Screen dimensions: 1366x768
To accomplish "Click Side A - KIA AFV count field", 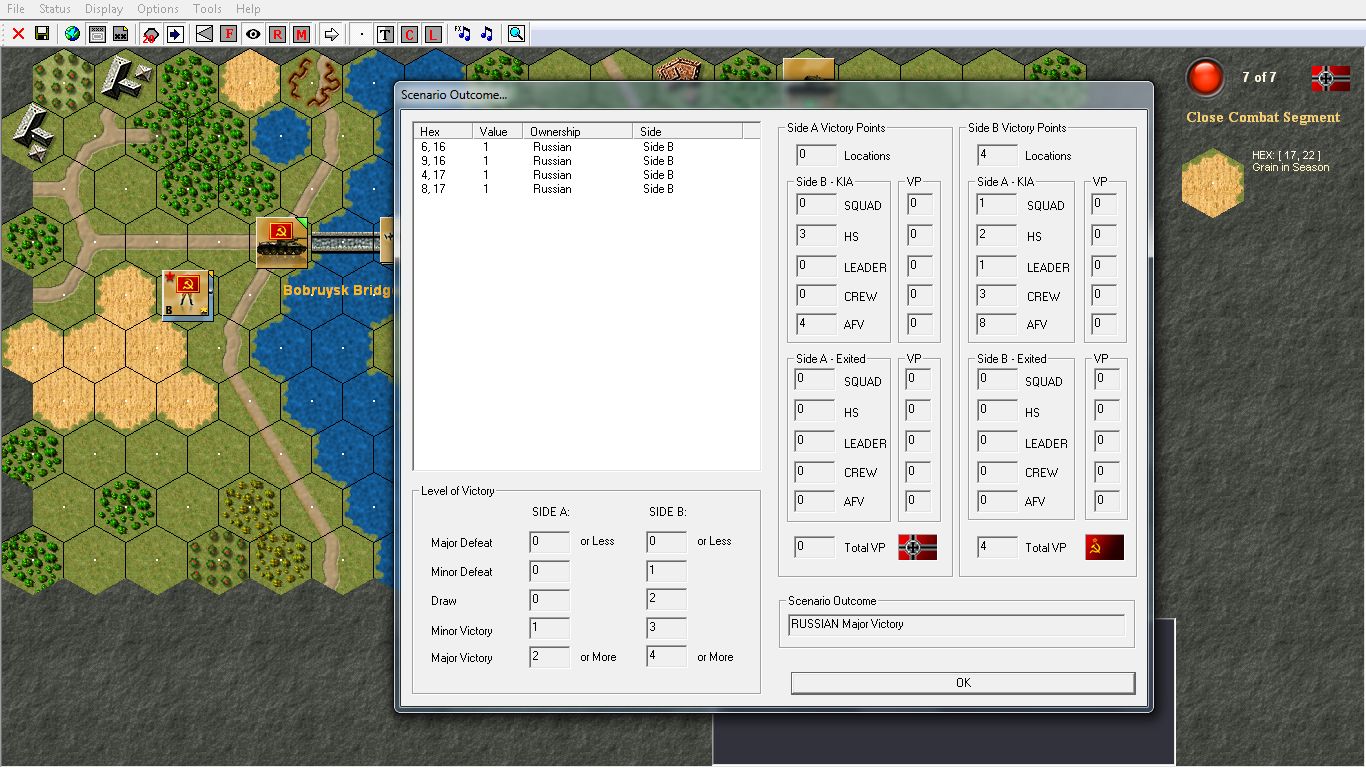I will point(997,324).
